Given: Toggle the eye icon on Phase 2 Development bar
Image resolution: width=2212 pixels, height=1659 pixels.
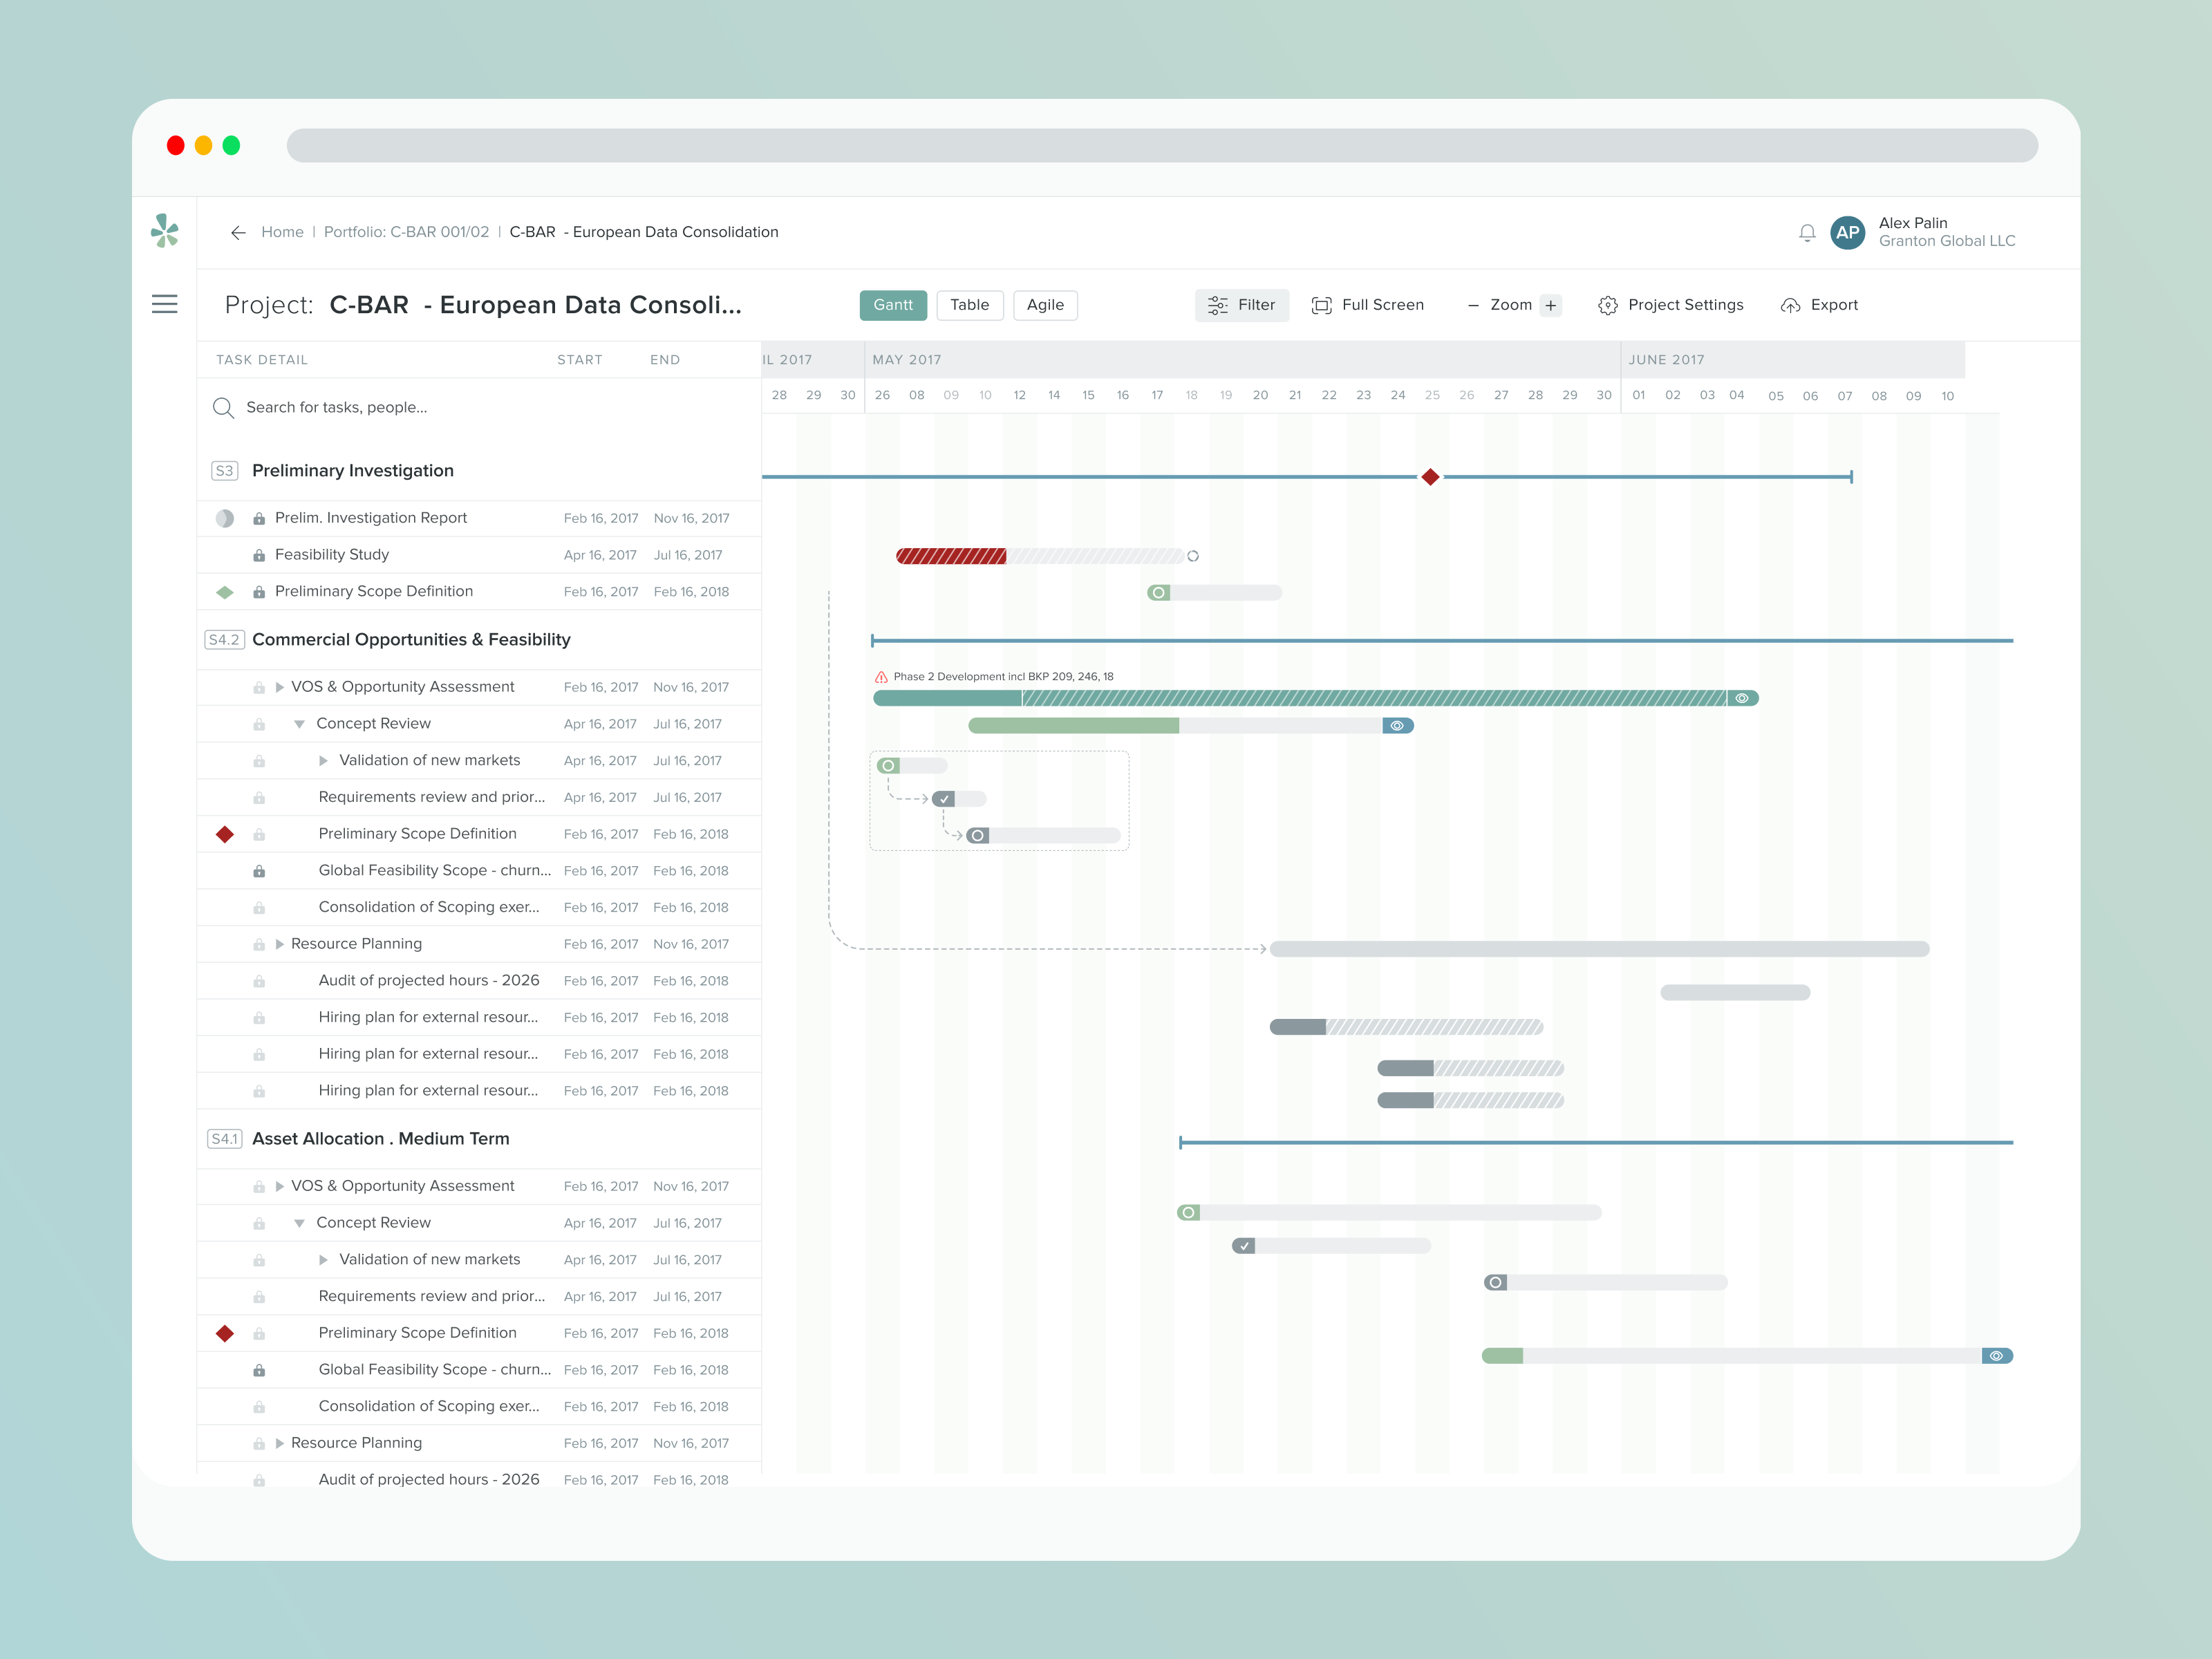Looking at the screenshot, I should coord(1742,698).
